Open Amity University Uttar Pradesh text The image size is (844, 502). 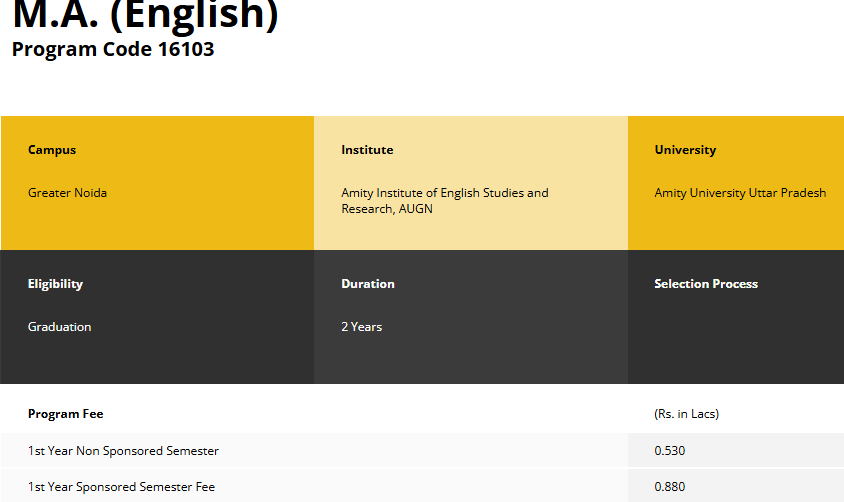740,193
